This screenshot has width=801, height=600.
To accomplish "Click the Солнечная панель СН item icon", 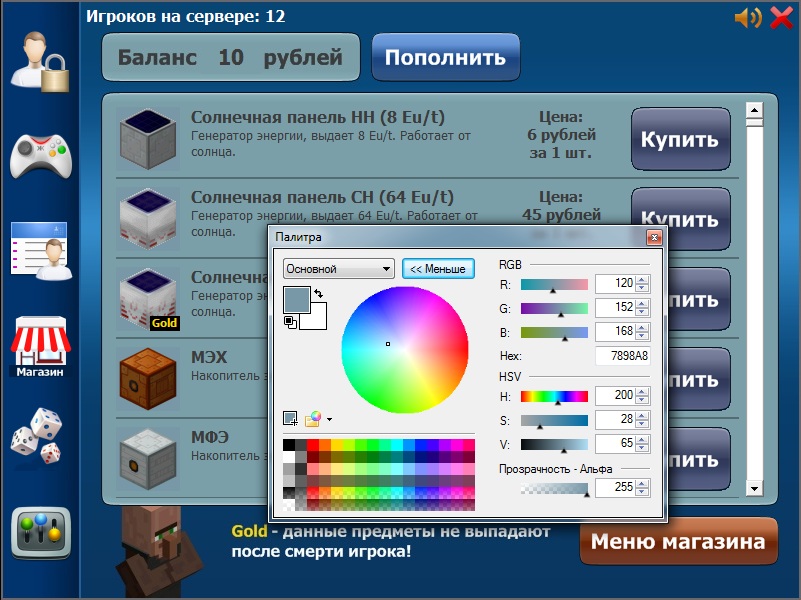I will pyautogui.click(x=148, y=219).
